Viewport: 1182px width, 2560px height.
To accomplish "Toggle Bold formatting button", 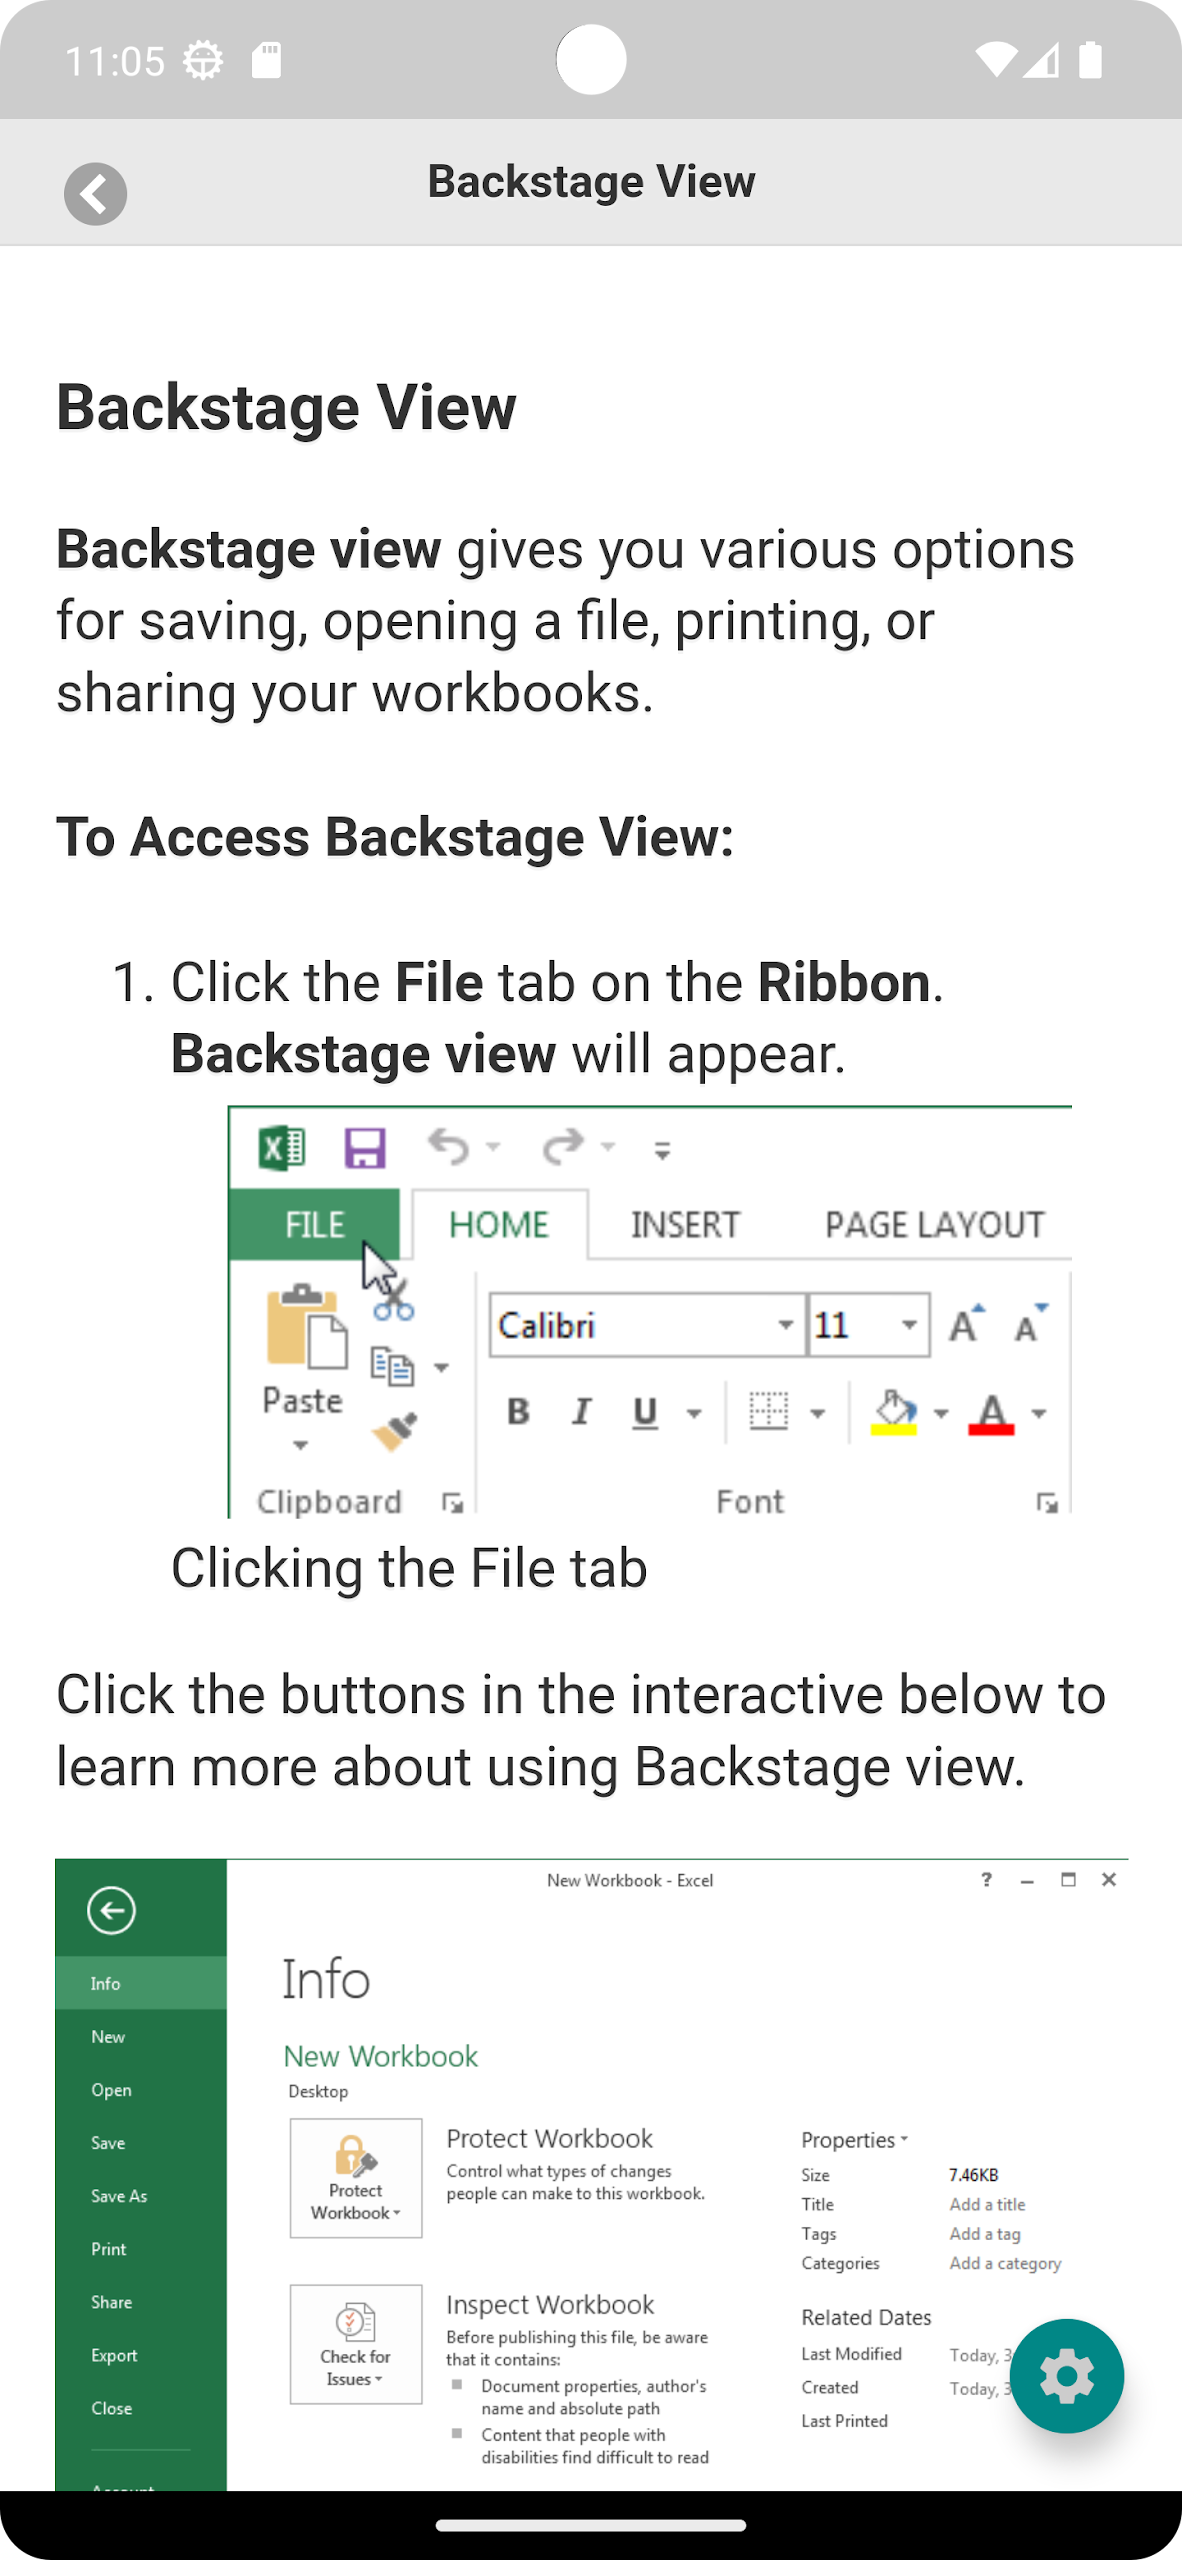I will [518, 1412].
